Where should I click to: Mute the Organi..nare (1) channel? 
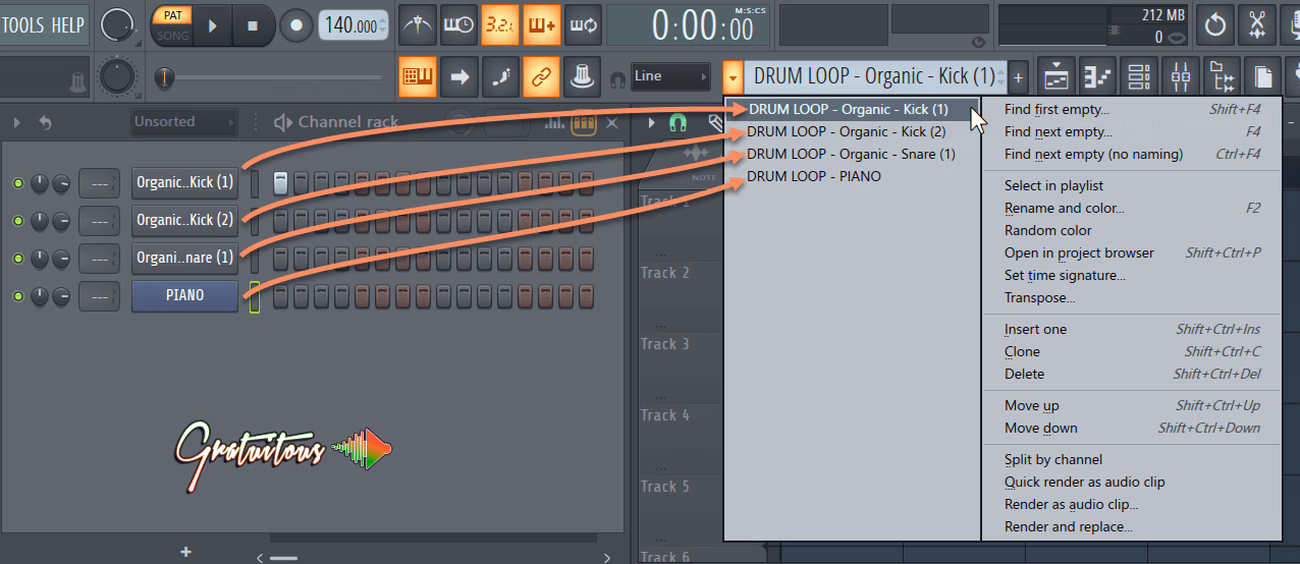17,258
